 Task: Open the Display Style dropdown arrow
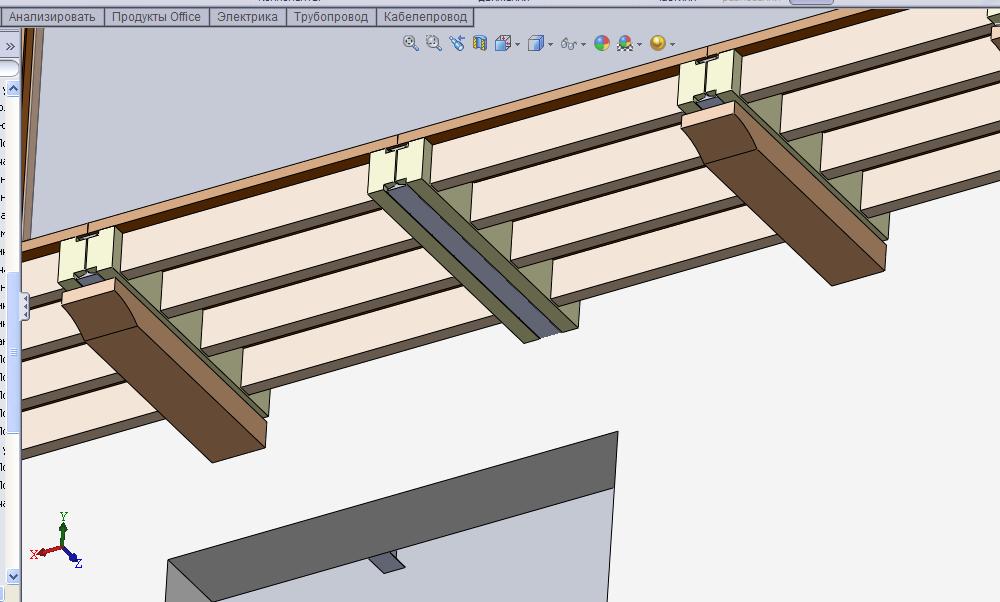(x=551, y=44)
